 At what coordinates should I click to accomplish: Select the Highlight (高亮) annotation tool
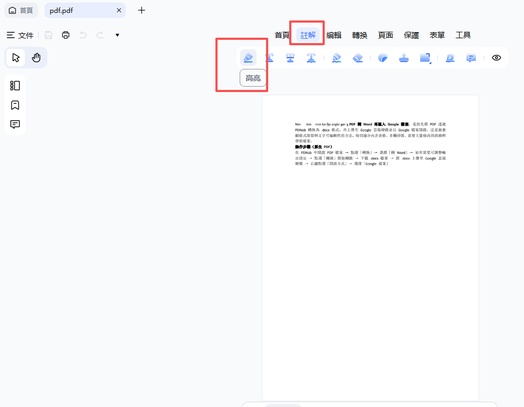[248, 58]
